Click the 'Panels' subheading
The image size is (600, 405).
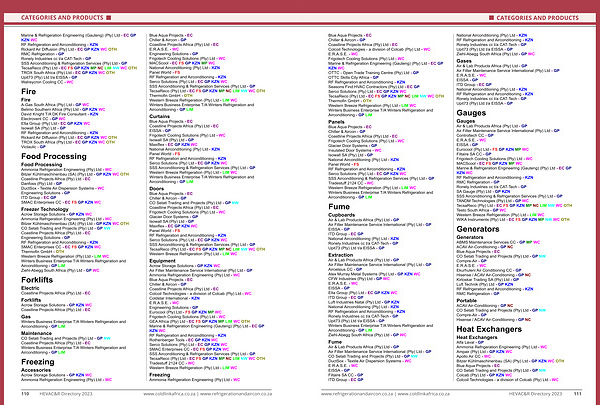[336, 122]
